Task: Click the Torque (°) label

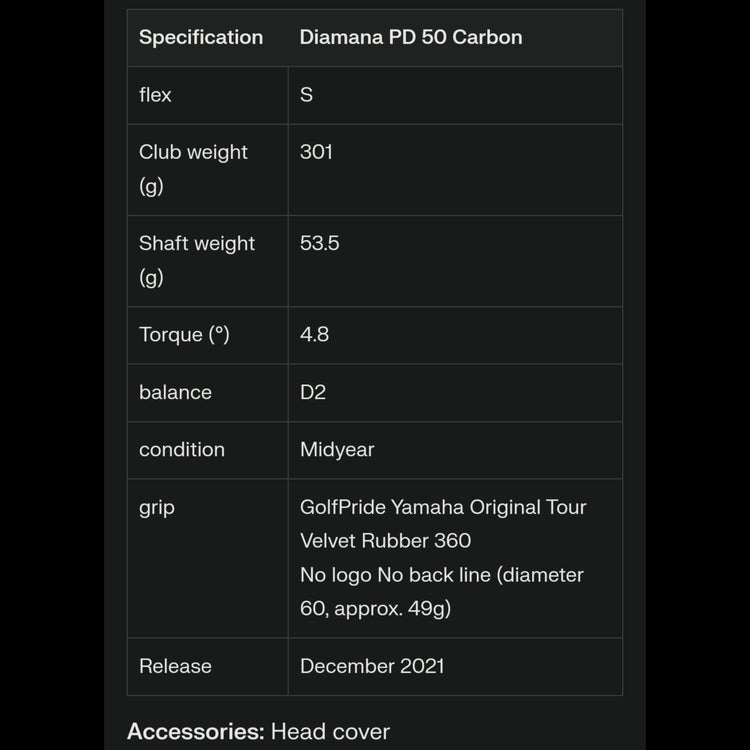Action: pos(185,335)
